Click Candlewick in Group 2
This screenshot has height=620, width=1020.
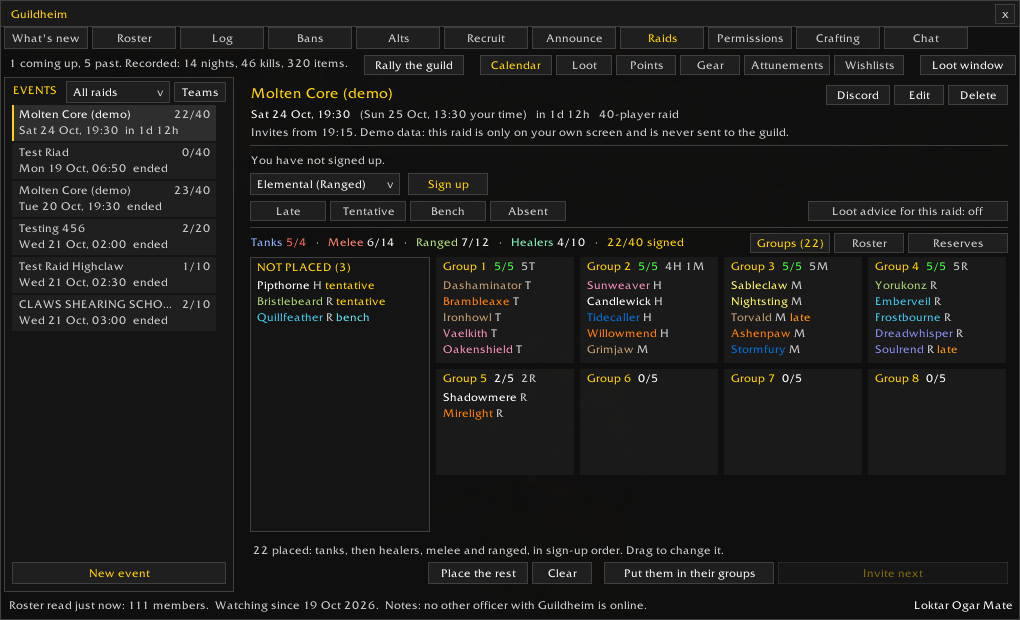[x=624, y=302]
